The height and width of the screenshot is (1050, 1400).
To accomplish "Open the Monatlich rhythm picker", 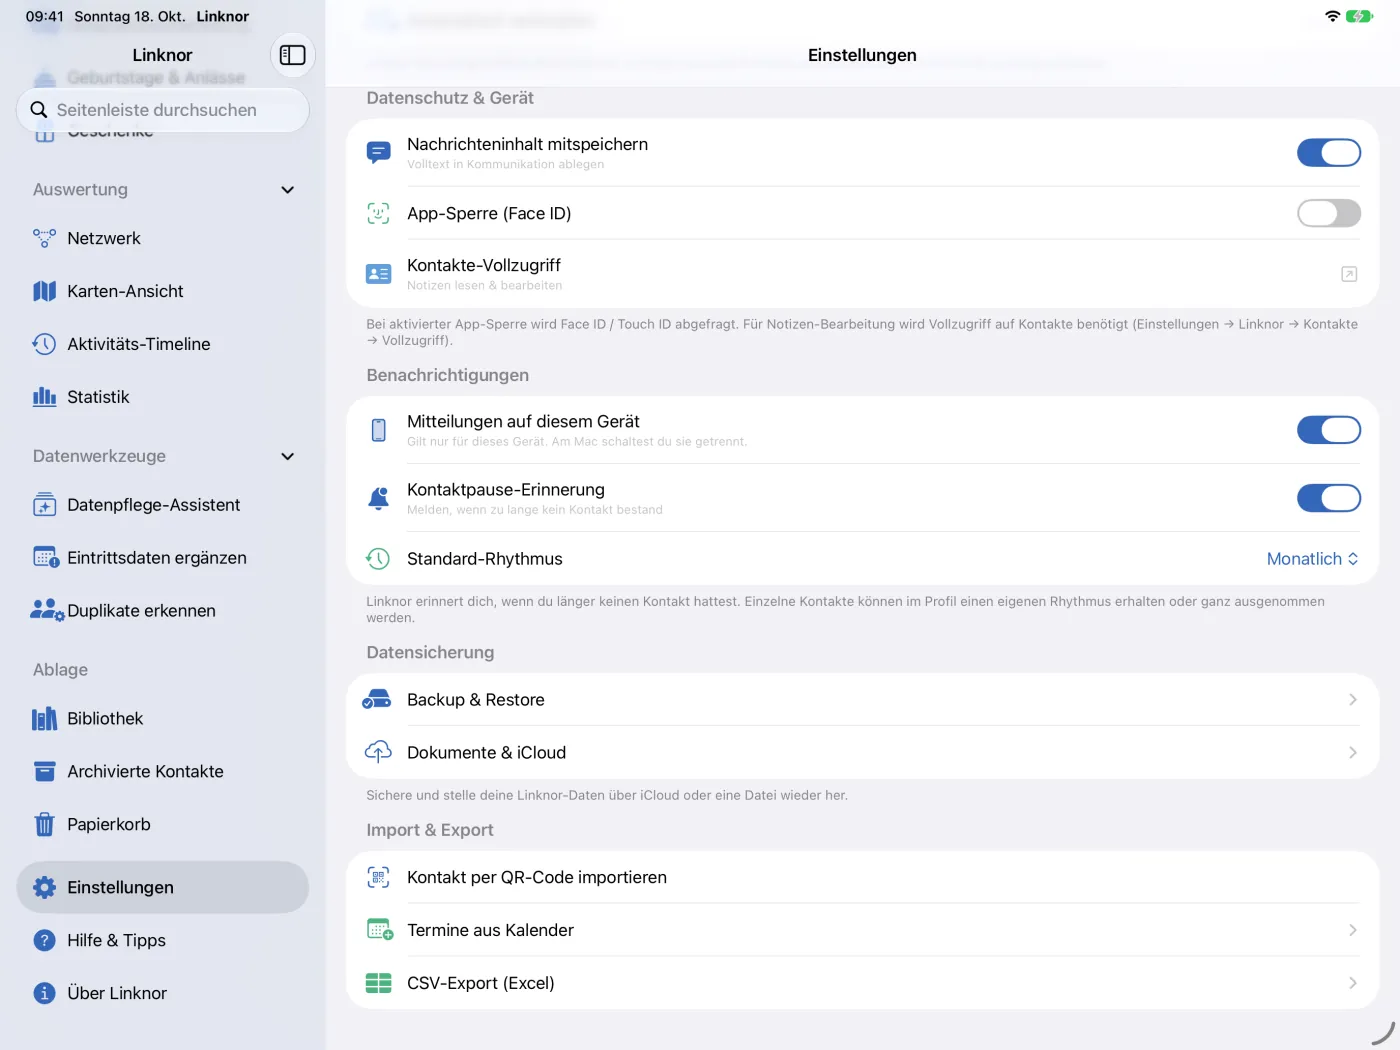I will [1312, 559].
